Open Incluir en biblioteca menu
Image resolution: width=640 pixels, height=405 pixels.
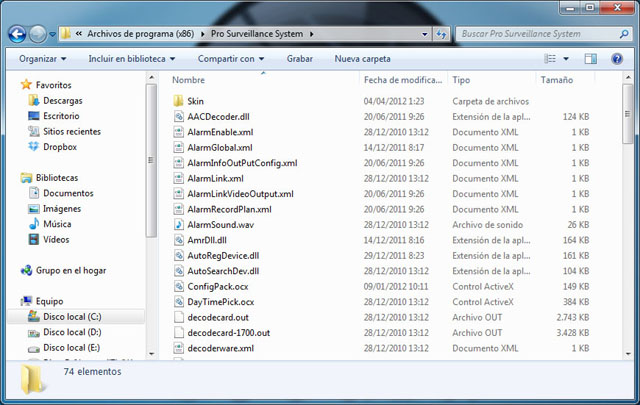tap(132, 59)
